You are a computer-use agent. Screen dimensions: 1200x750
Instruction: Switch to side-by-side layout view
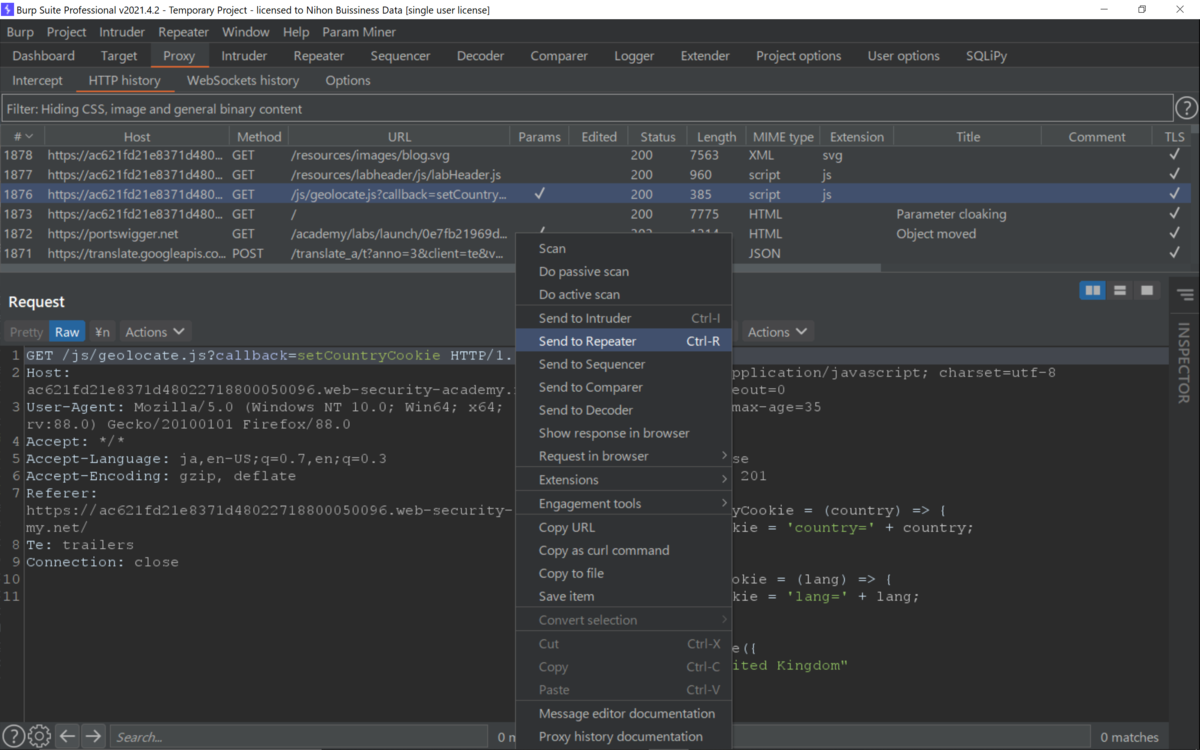click(x=1093, y=290)
